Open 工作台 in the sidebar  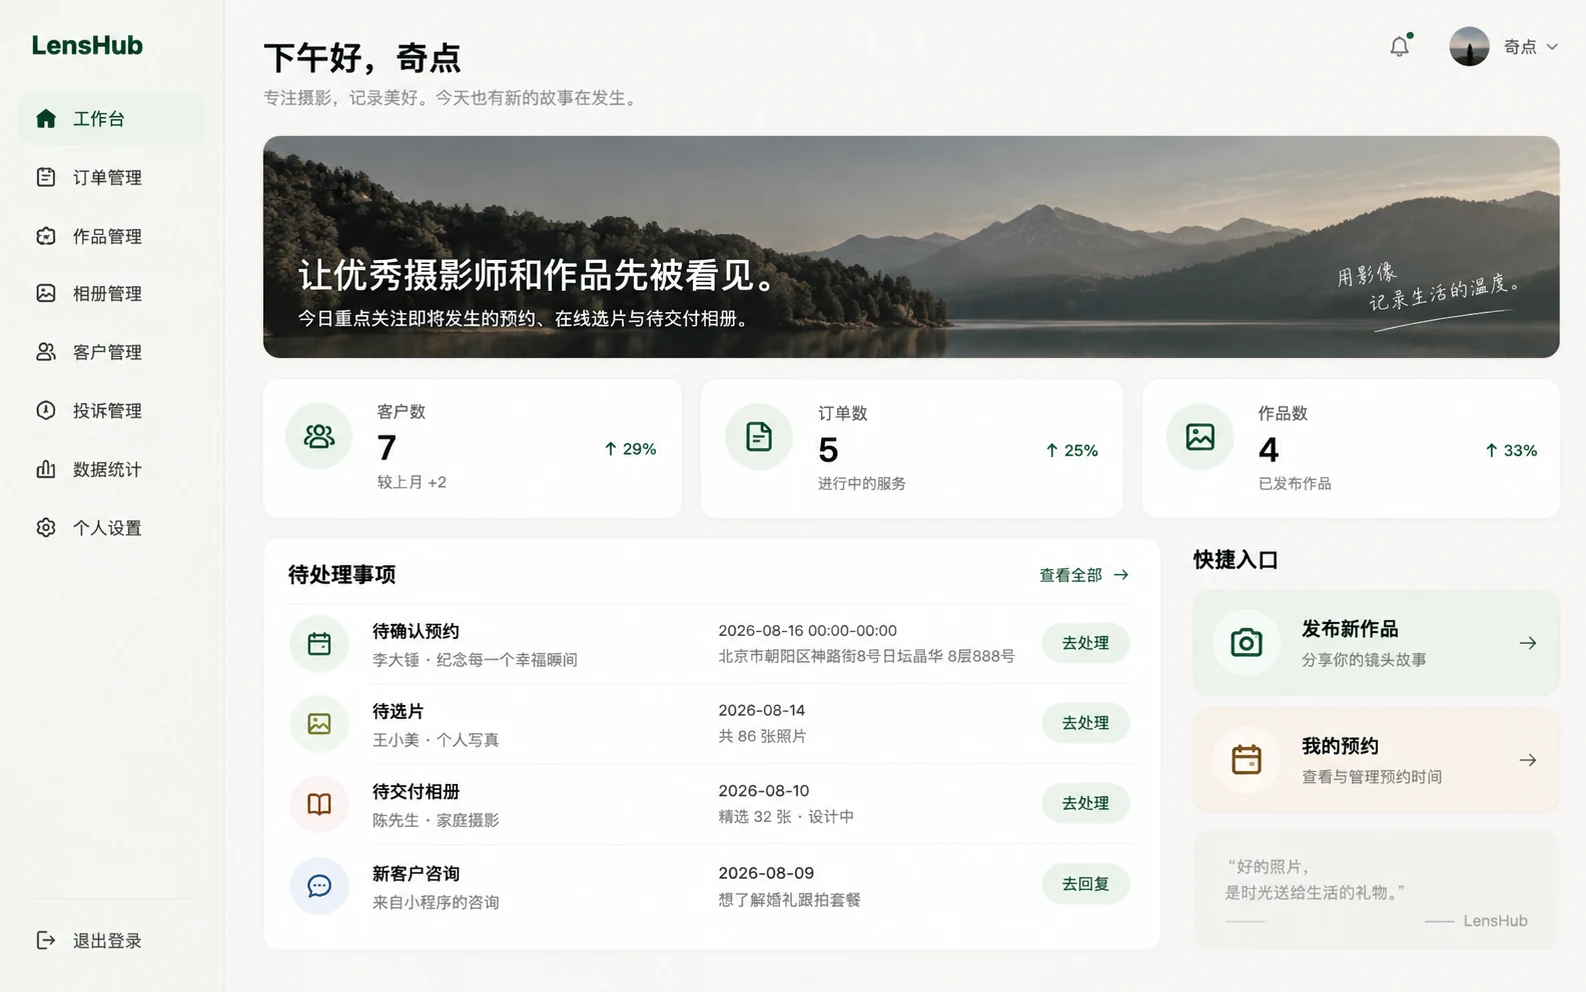pos(112,119)
